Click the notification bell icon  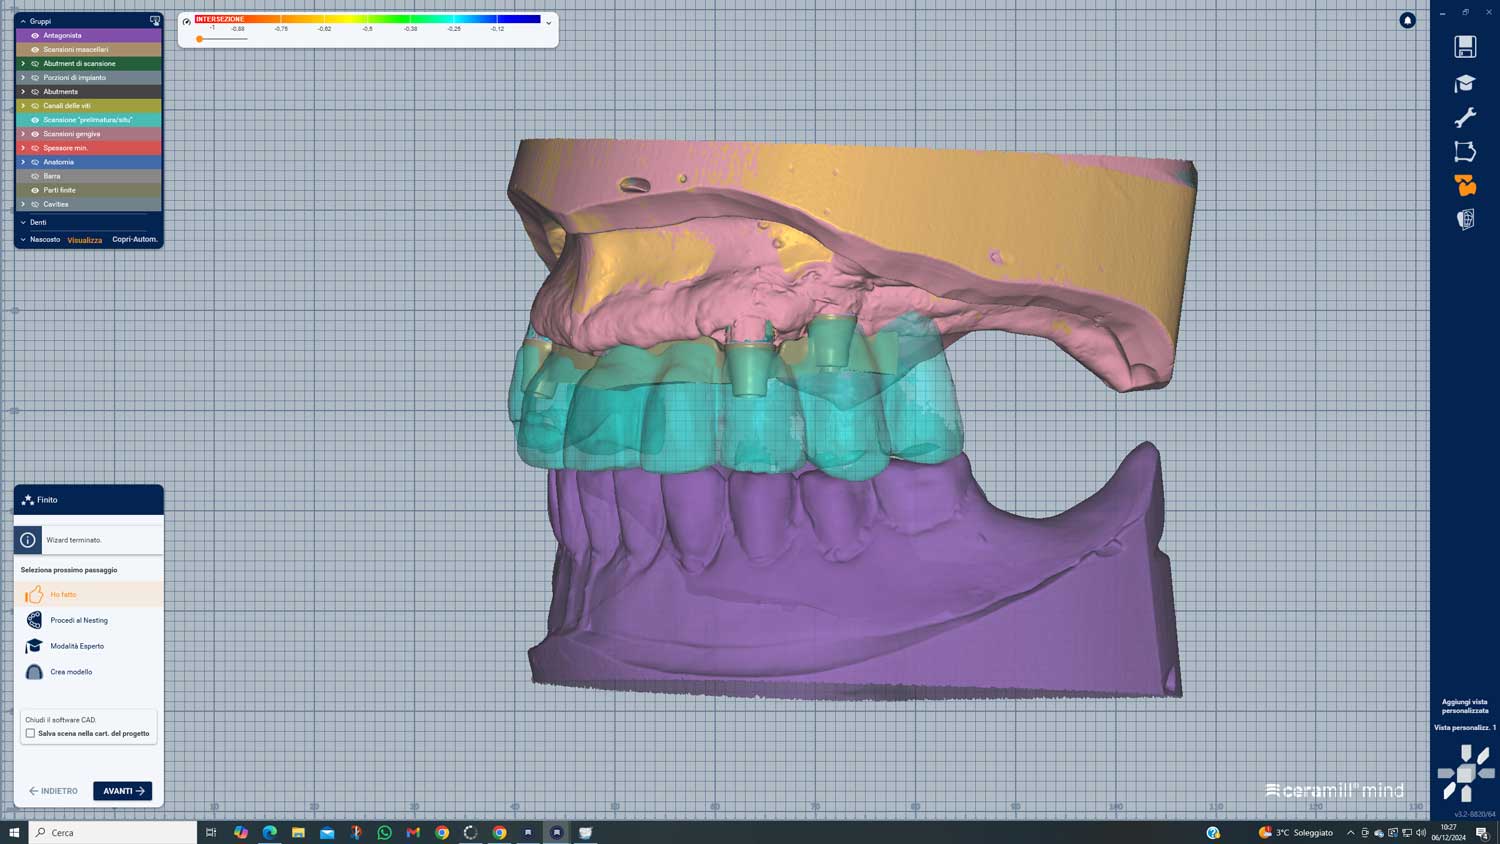click(x=1407, y=20)
